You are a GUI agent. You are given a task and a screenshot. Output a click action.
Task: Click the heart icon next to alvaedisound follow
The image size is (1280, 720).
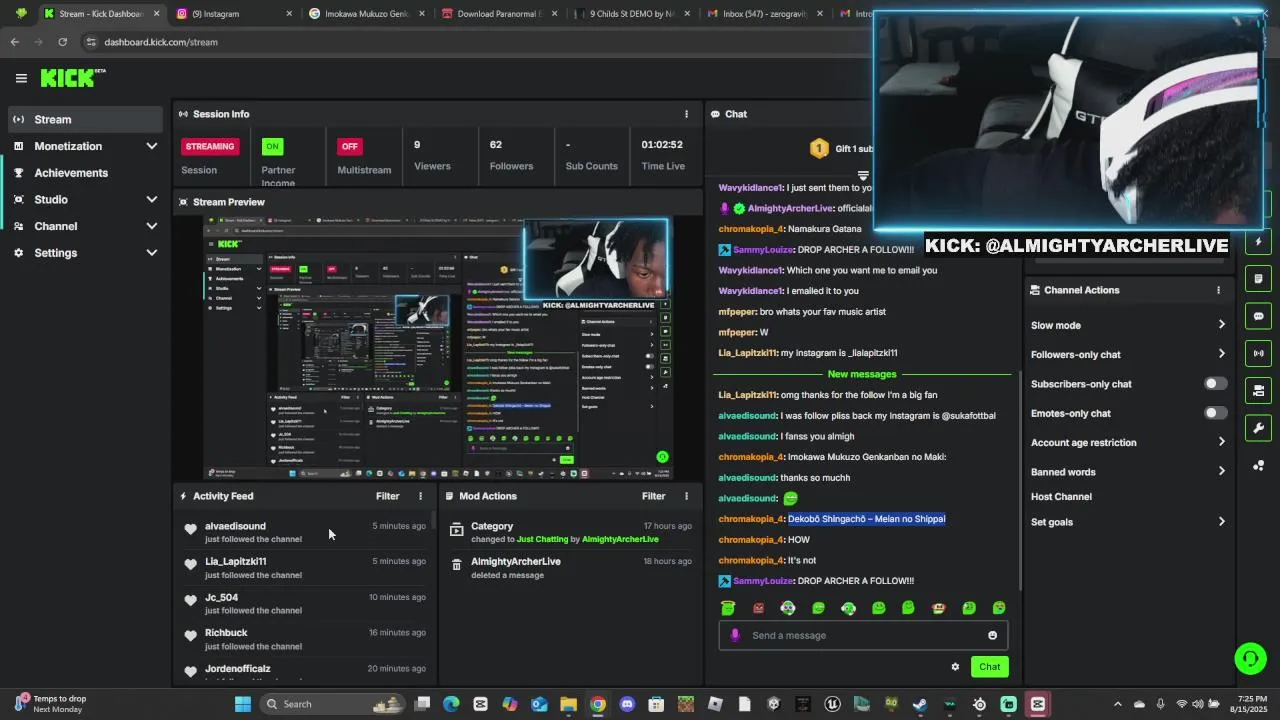click(x=190, y=529)
